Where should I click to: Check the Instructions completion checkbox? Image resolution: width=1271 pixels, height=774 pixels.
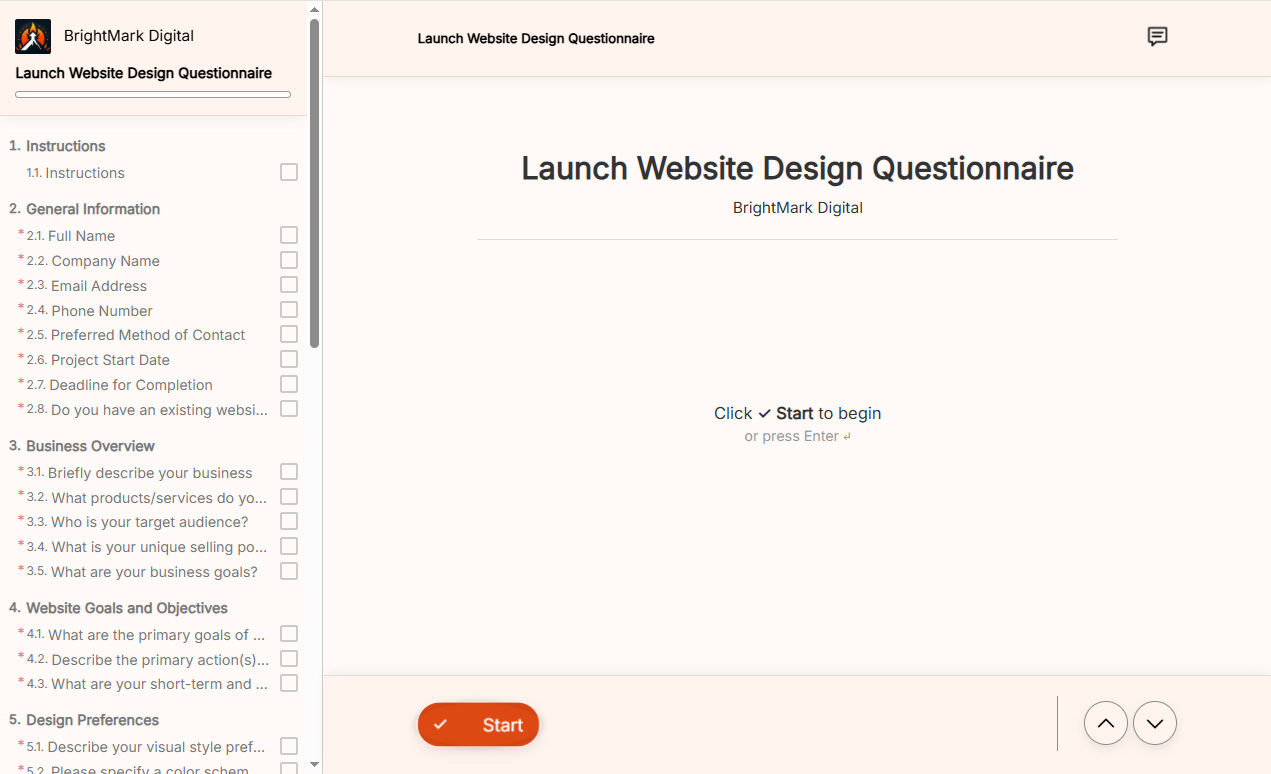point(289,172)
